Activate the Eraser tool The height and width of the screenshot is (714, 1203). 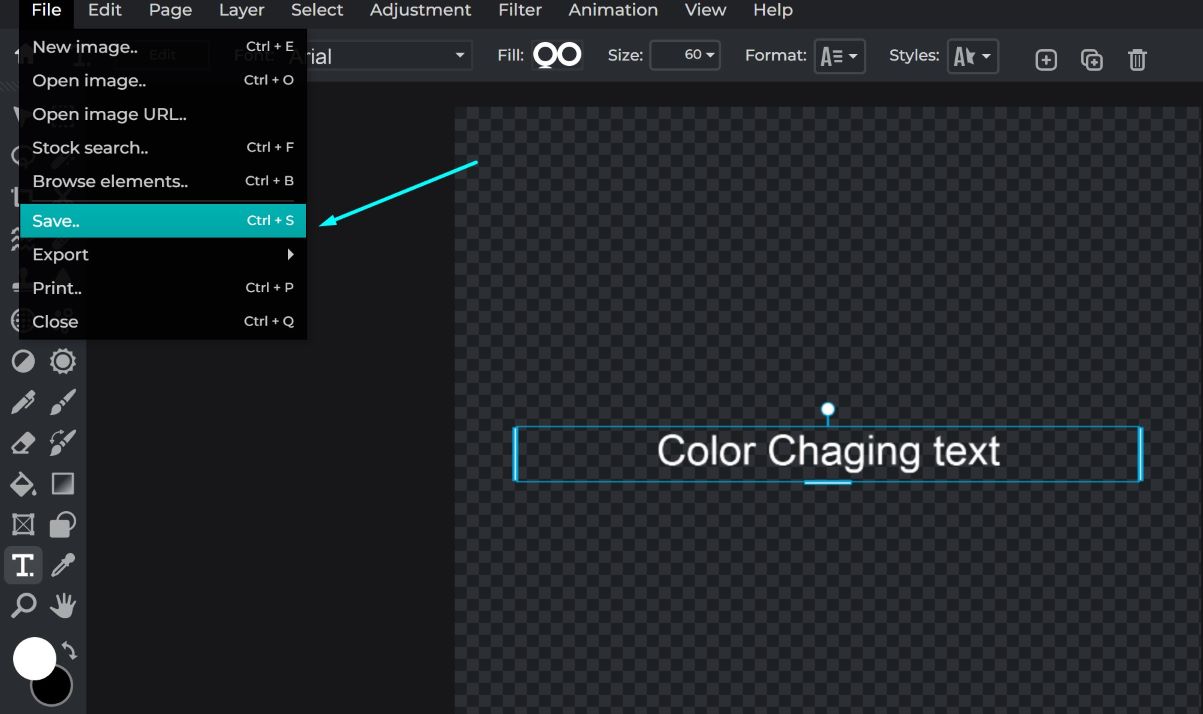22,442
